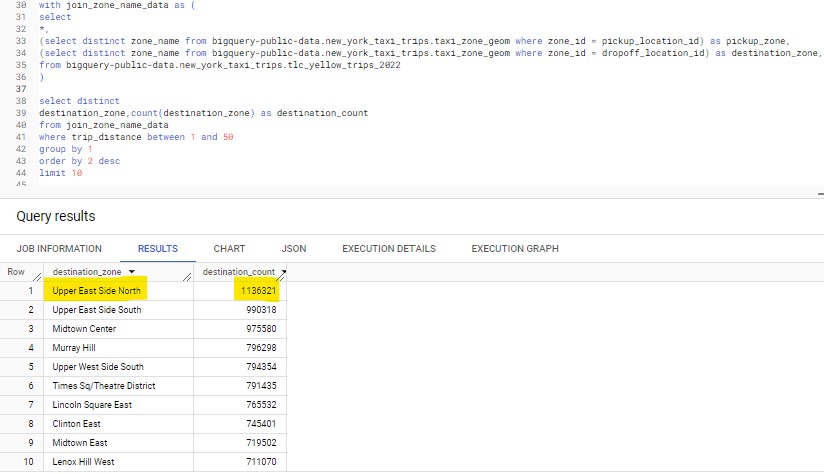Click the destination_count column header

(x=239, y=272)
